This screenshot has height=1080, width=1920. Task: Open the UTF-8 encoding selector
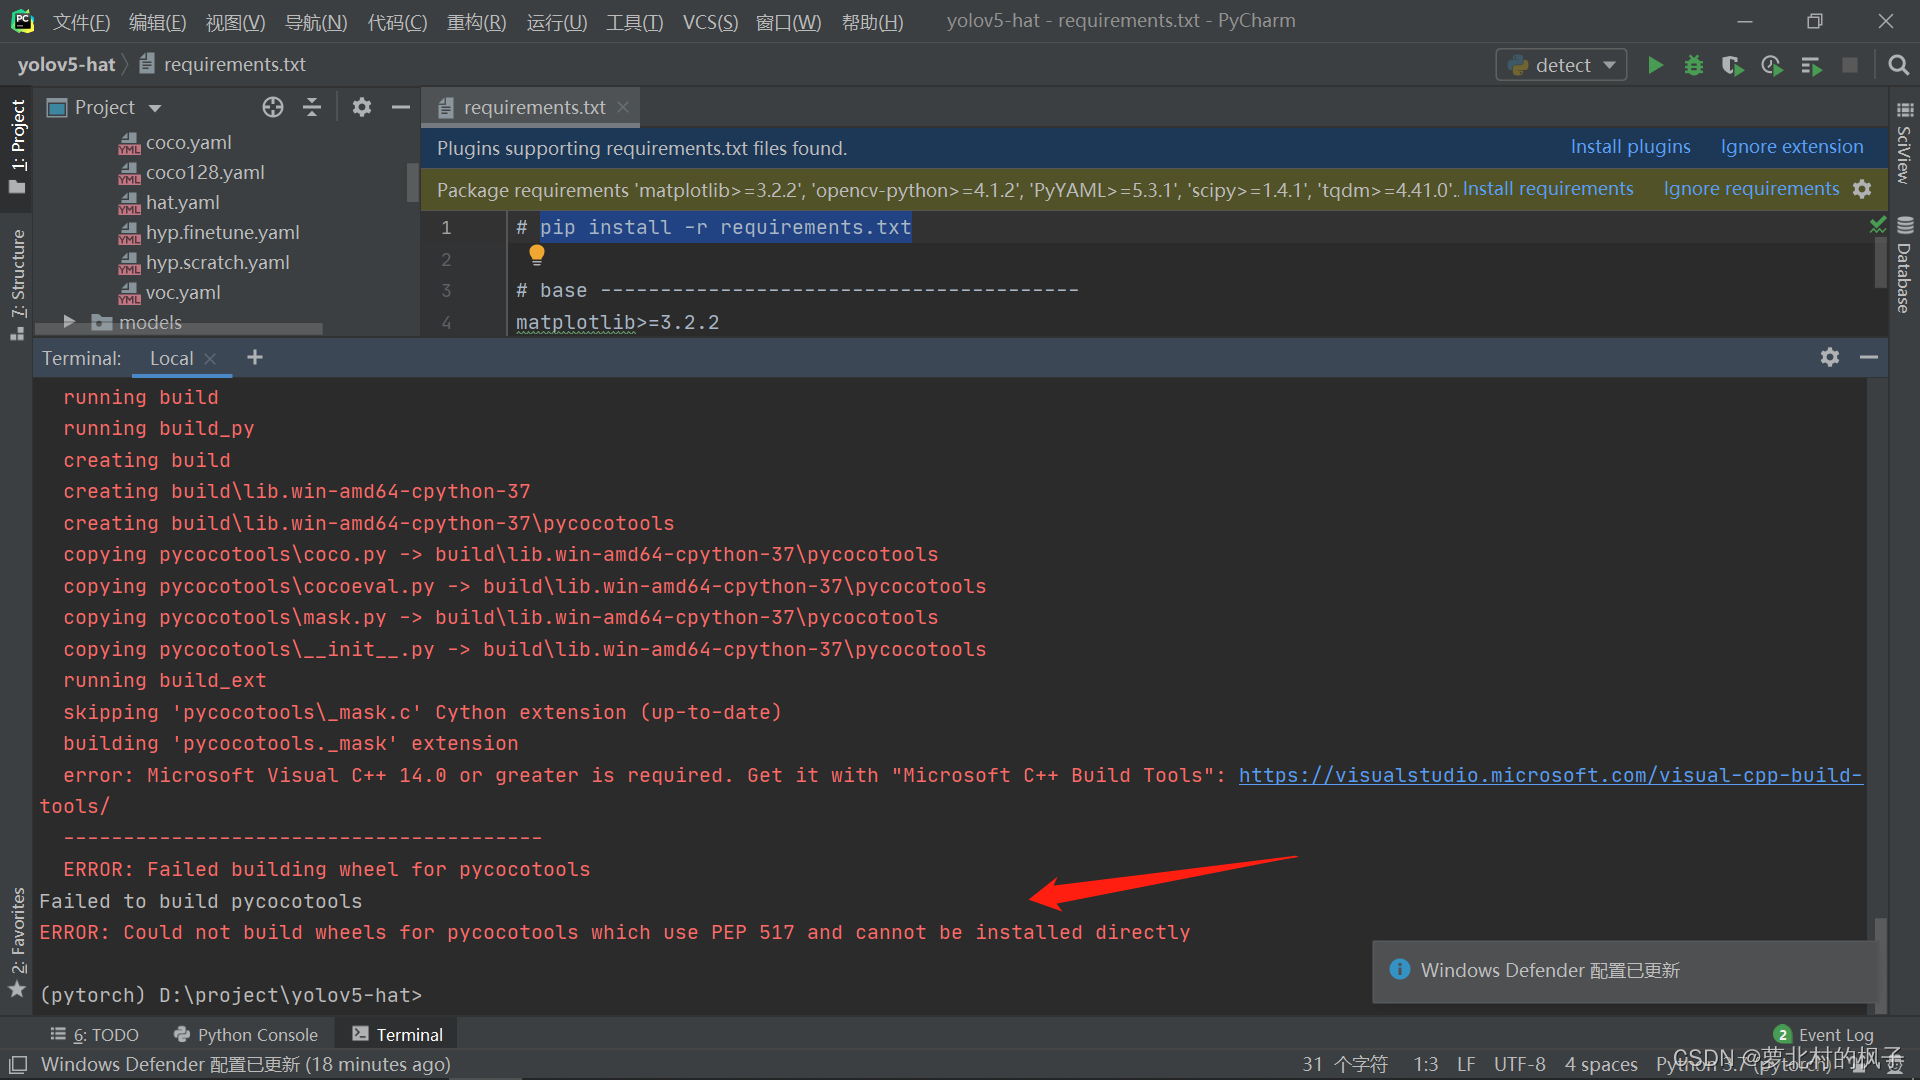click(1520, 1064)
